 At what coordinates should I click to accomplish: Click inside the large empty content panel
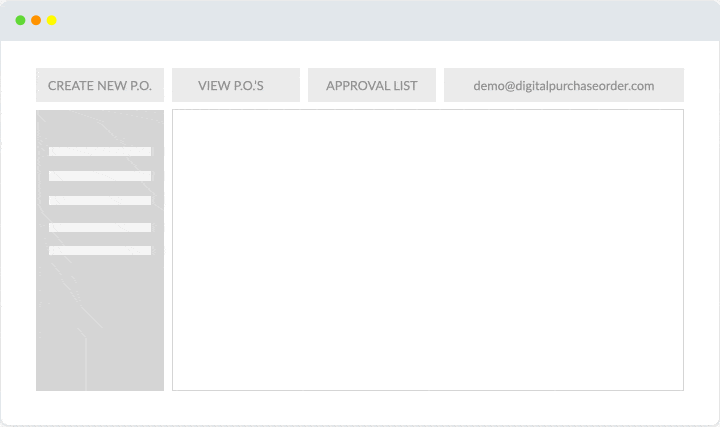click(428, 250)
